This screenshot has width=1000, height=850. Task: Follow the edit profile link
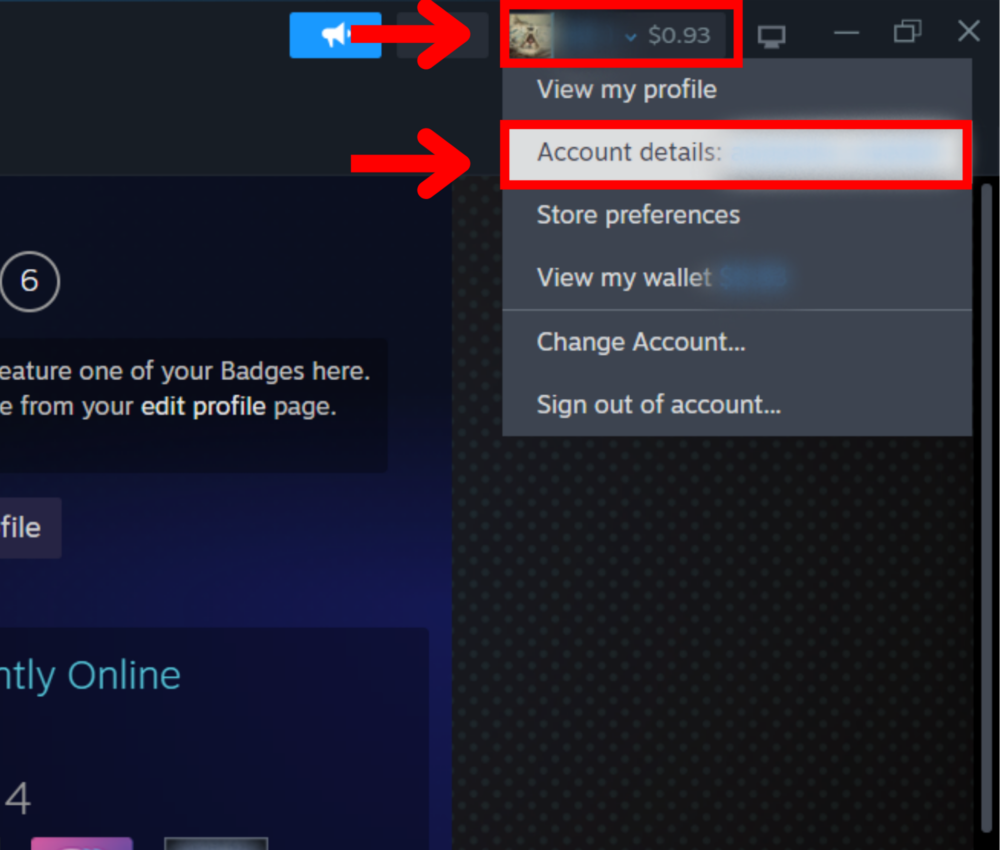[203, 406]
